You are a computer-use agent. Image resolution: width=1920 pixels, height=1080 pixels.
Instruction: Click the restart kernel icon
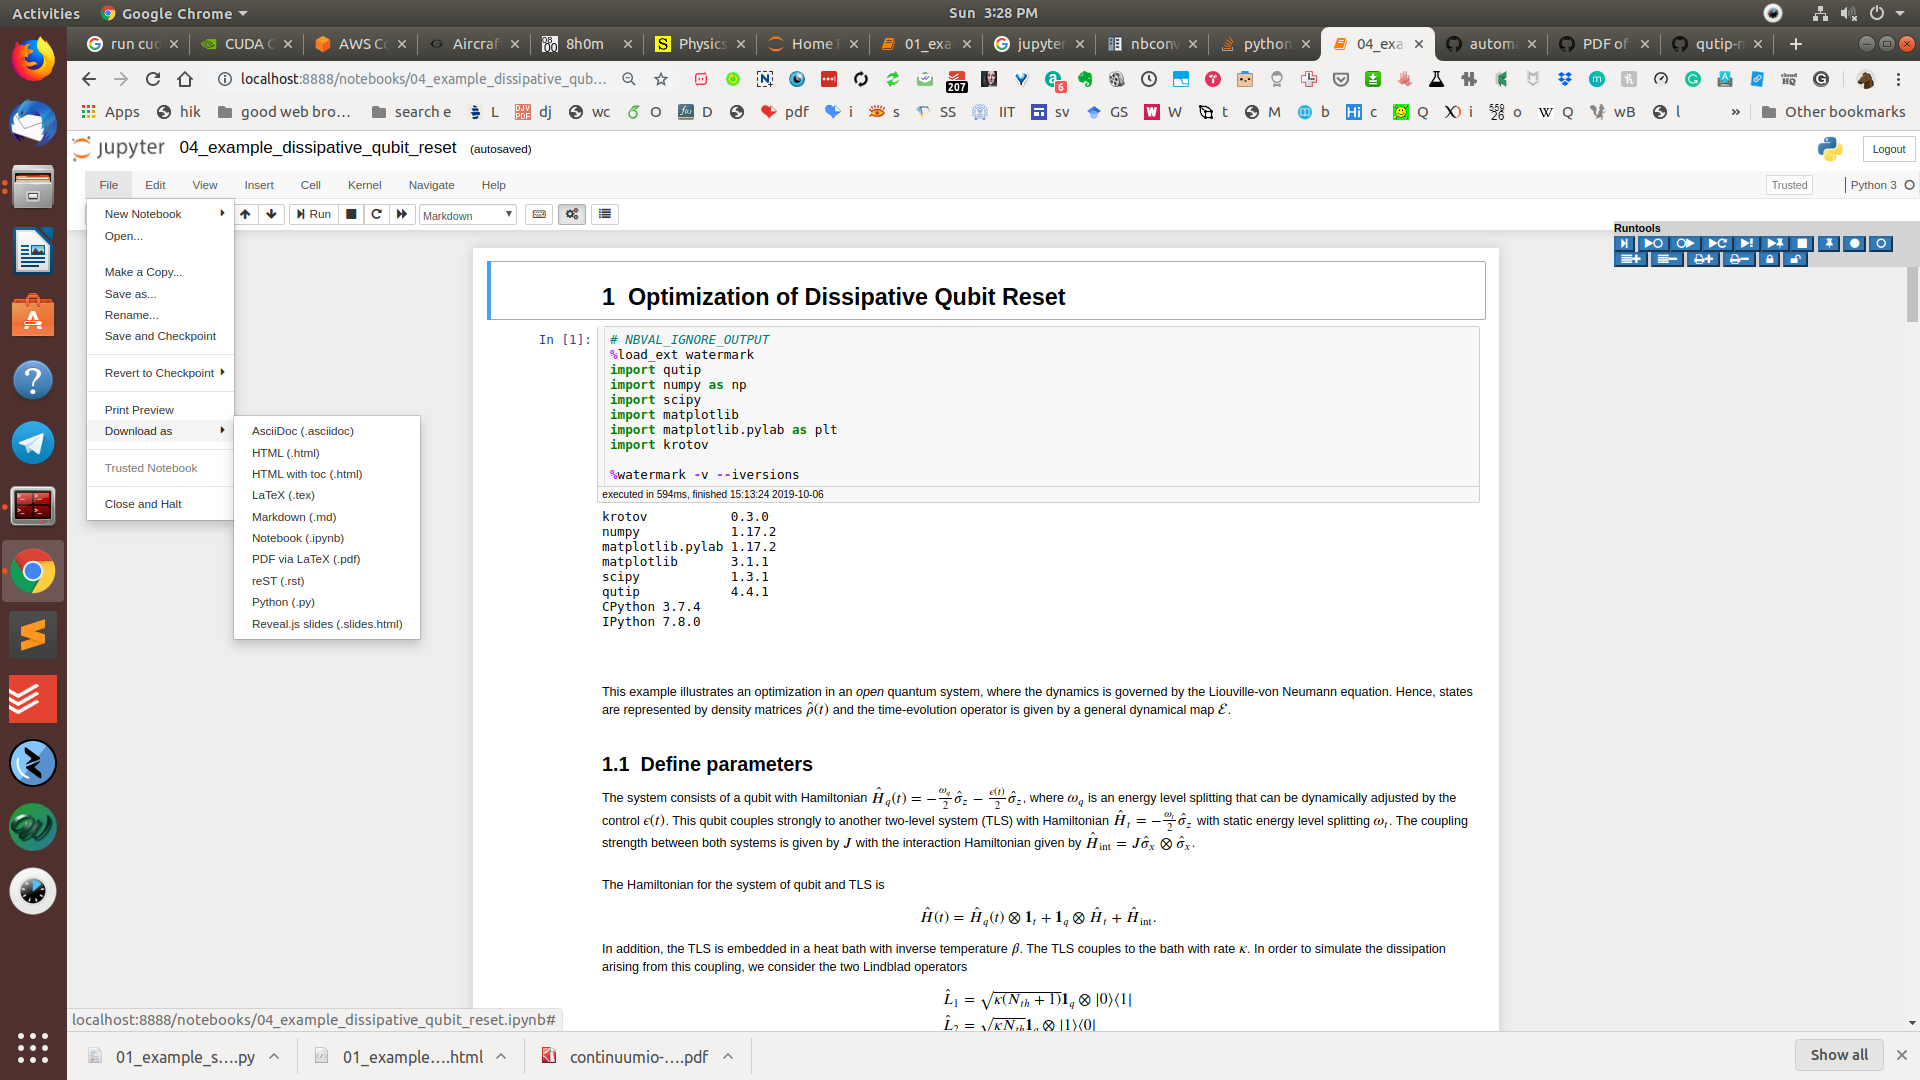(376, 214)
